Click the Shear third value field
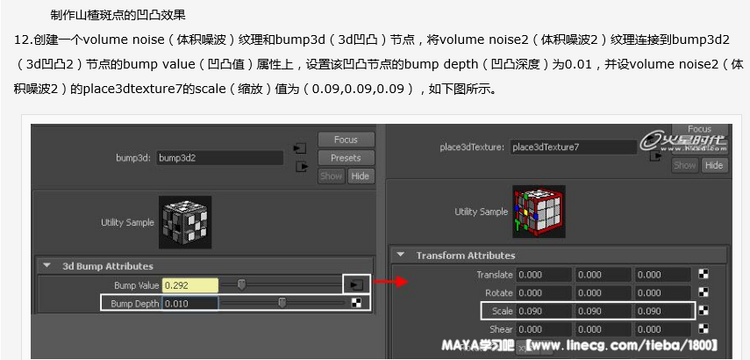This screenshot has width=750, height=360. pos(663,329)
